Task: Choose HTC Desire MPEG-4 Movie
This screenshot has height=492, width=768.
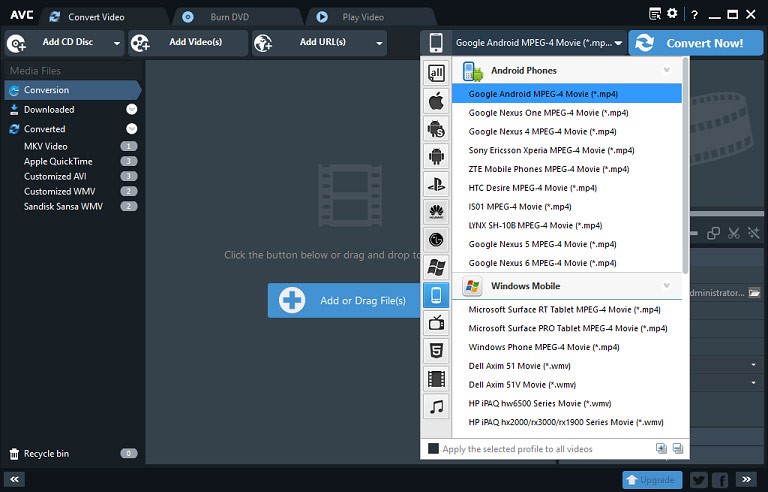Action: point(566,188)
